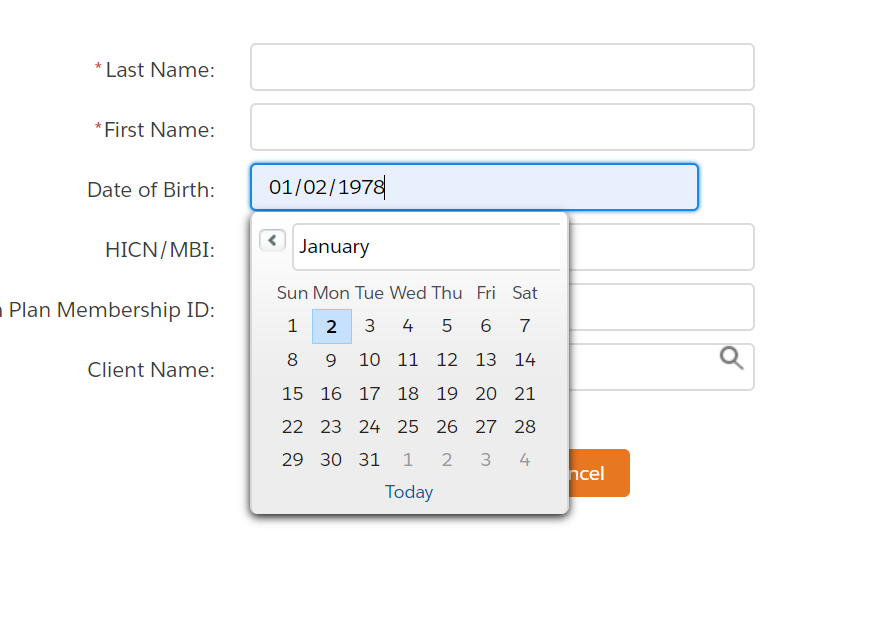Screen dimensions: 875x630
Task: Click the Client Name search magnifier icon
Action: pos(732,358)
